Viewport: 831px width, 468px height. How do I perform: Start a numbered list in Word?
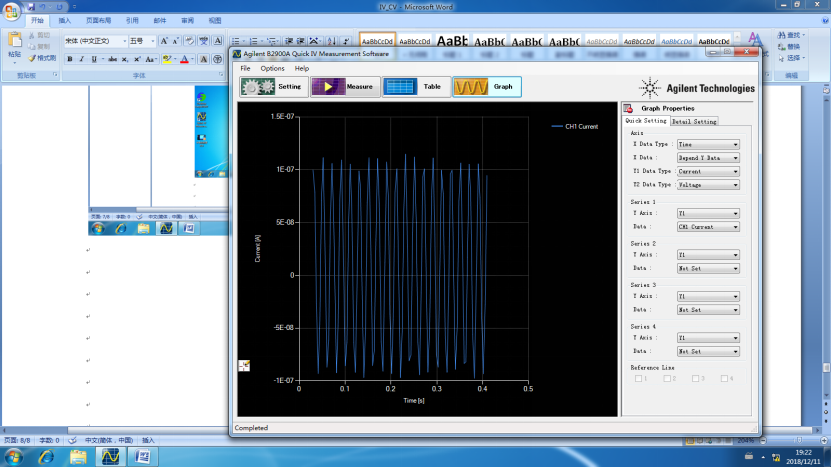(x=254, y=41)
